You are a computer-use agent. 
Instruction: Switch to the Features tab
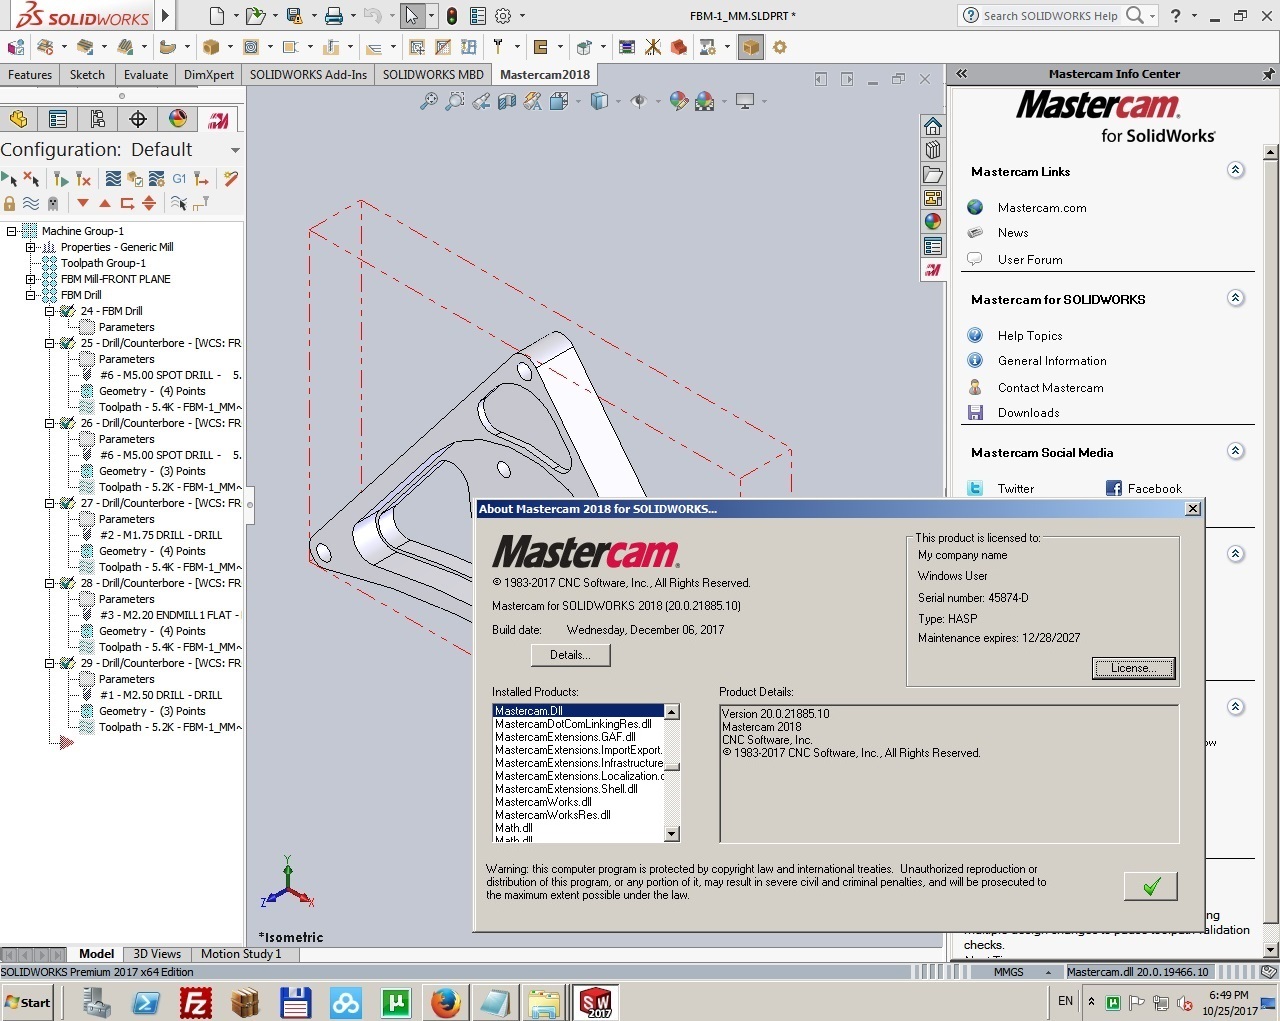[x=30, y=75]
